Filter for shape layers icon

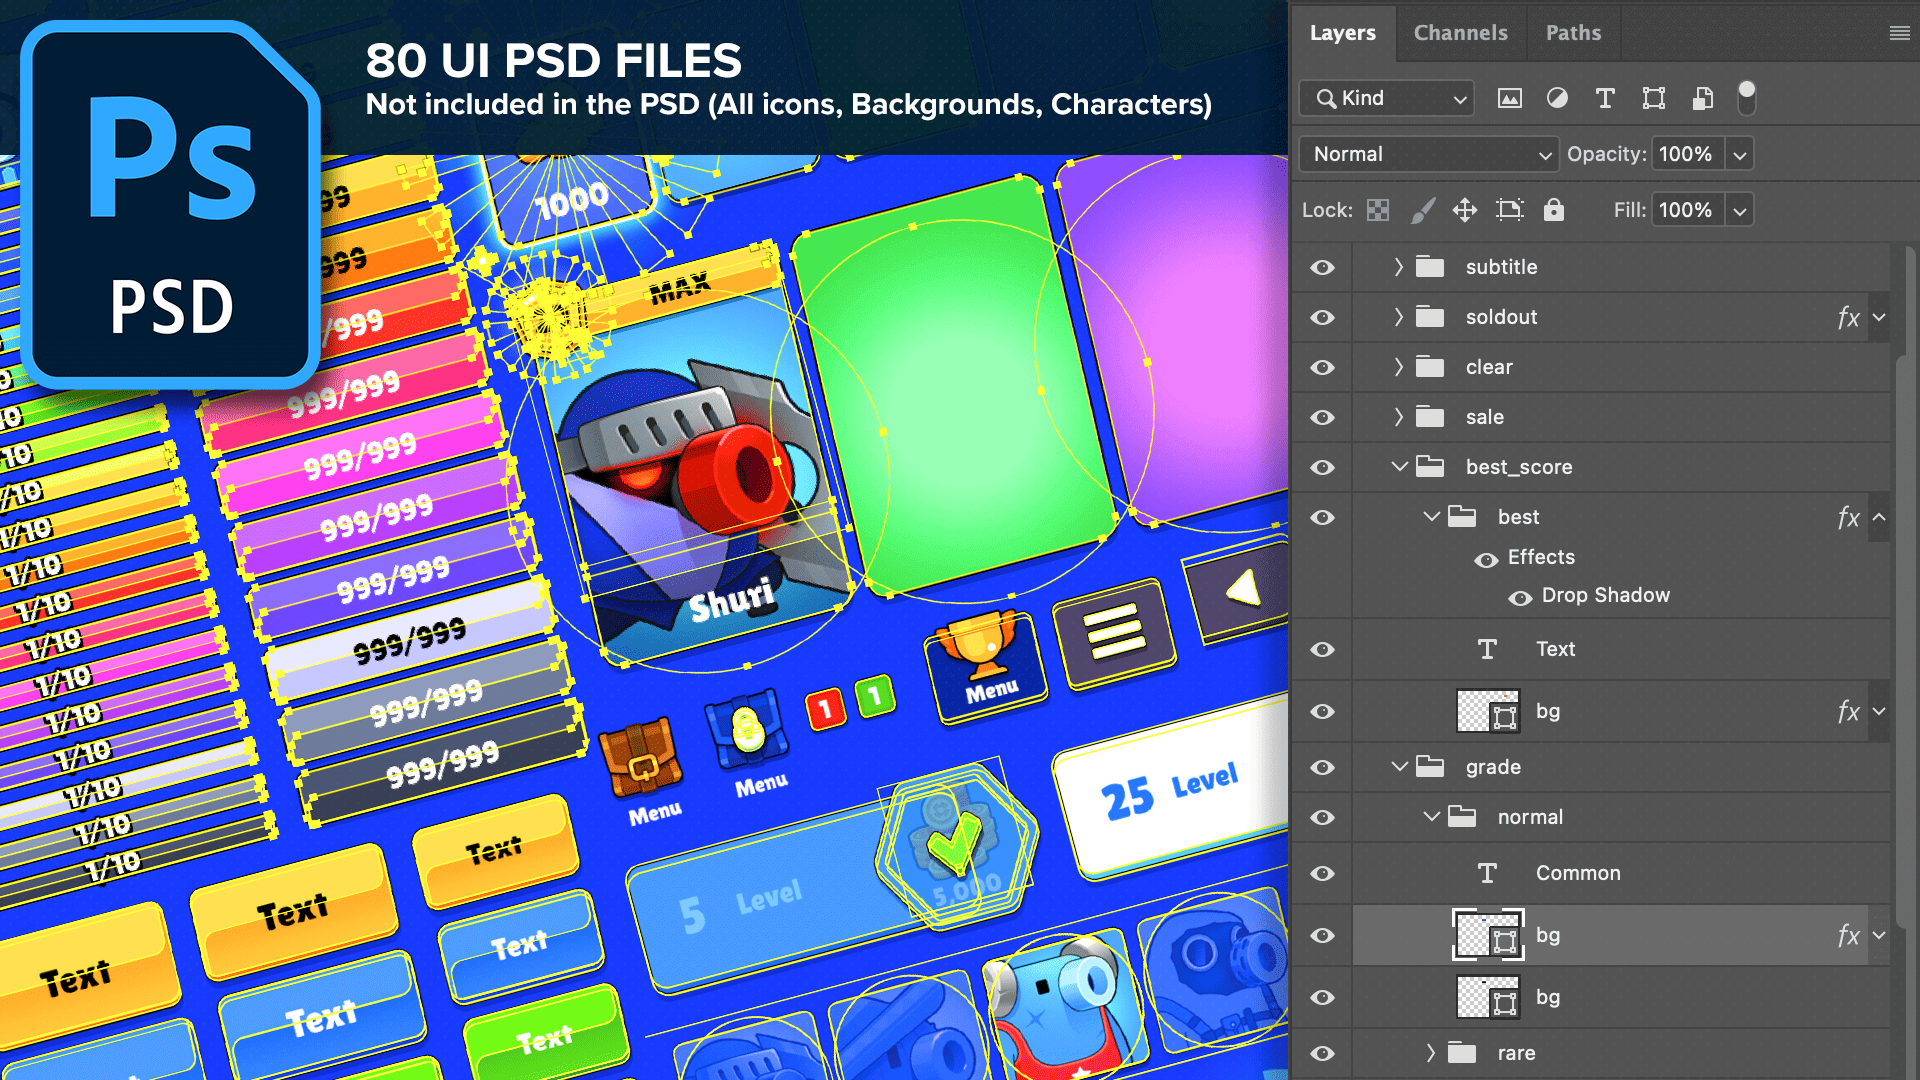coord(1653,98)
